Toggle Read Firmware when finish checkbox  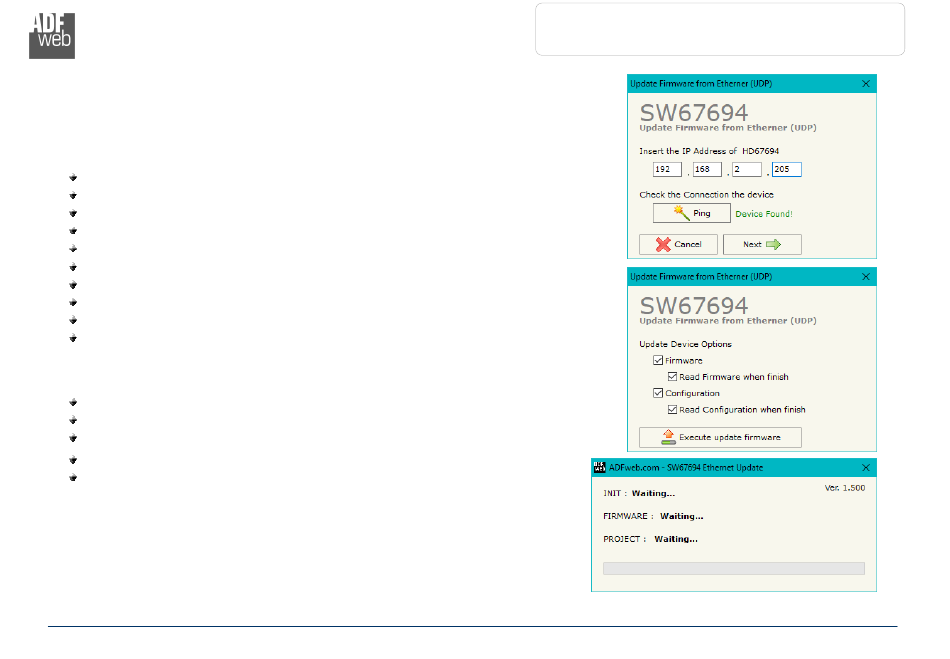pos(673,377)
